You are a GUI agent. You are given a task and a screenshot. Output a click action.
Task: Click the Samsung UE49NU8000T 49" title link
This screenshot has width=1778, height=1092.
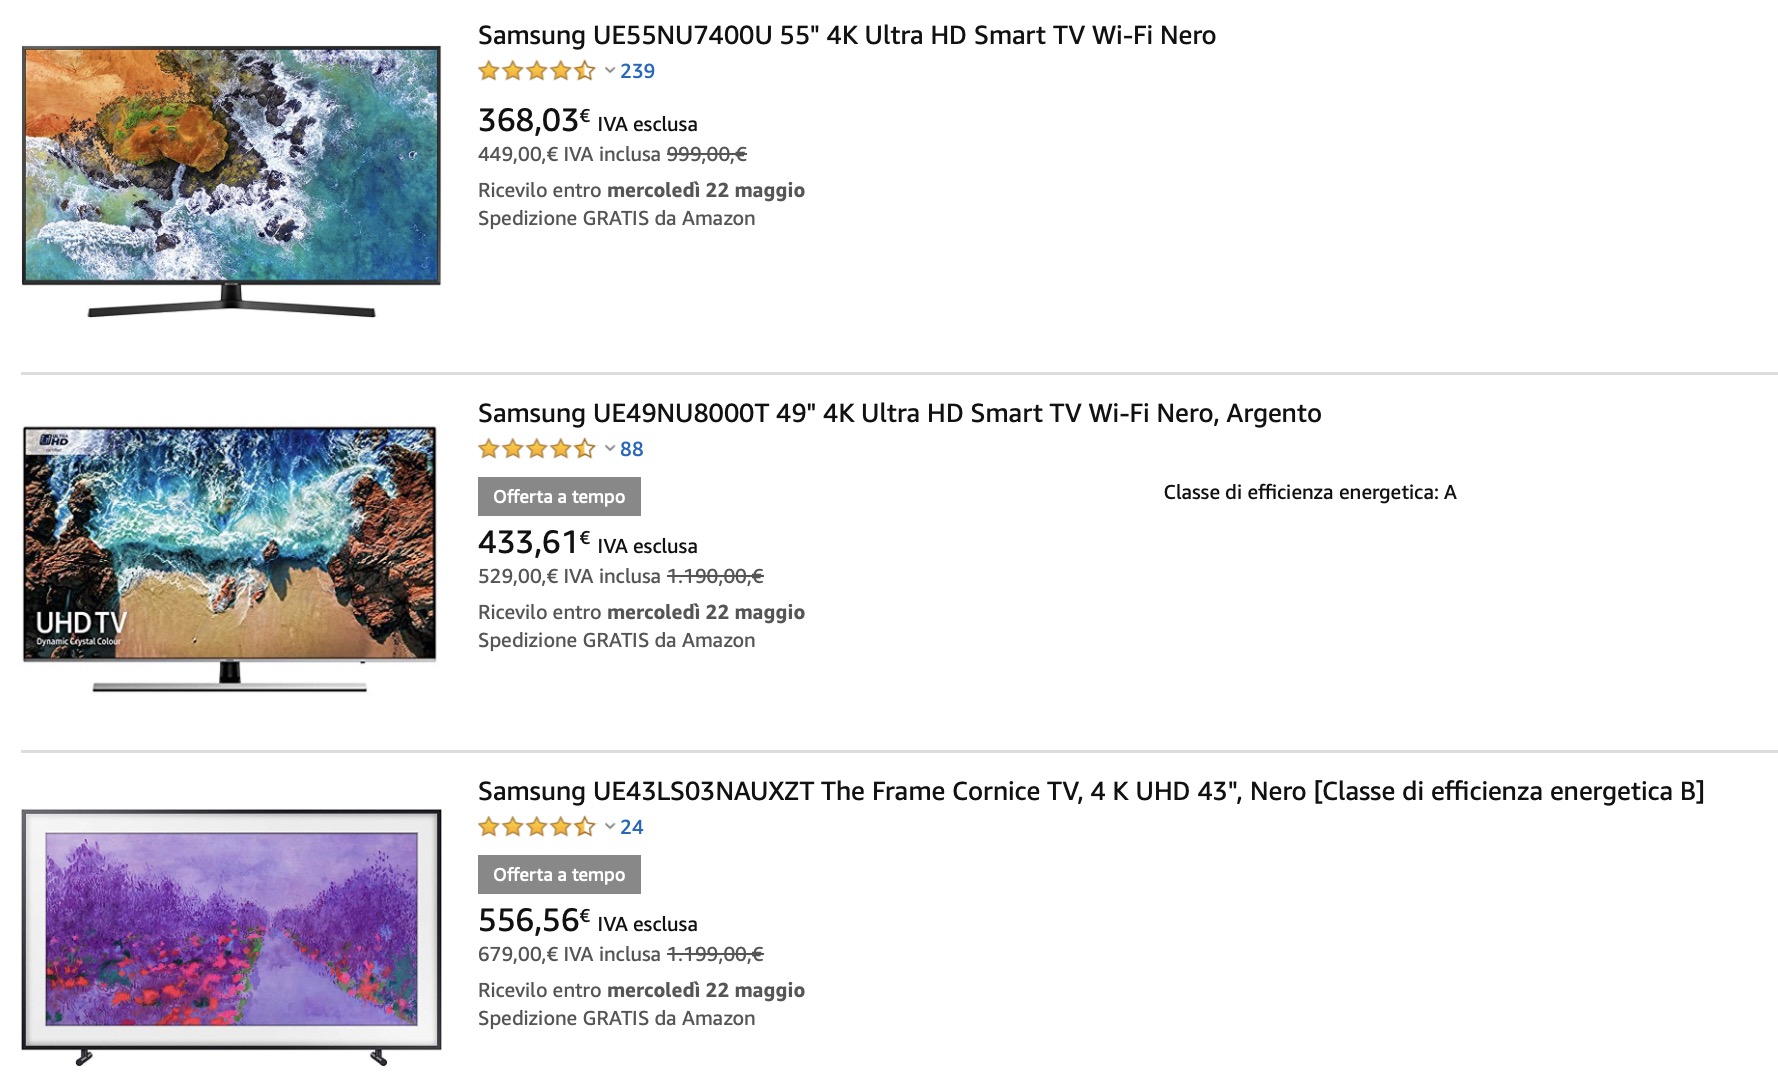(x=899, y=413)
